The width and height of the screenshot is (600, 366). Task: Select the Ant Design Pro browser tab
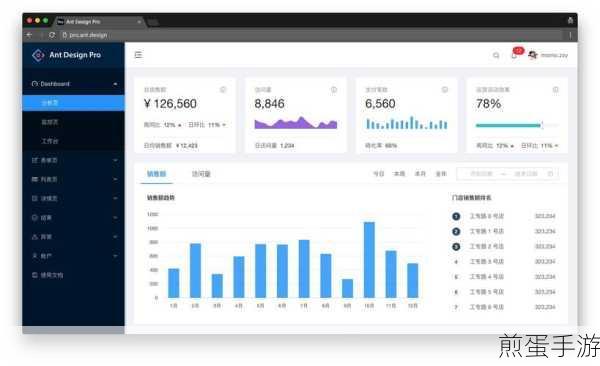99,22
